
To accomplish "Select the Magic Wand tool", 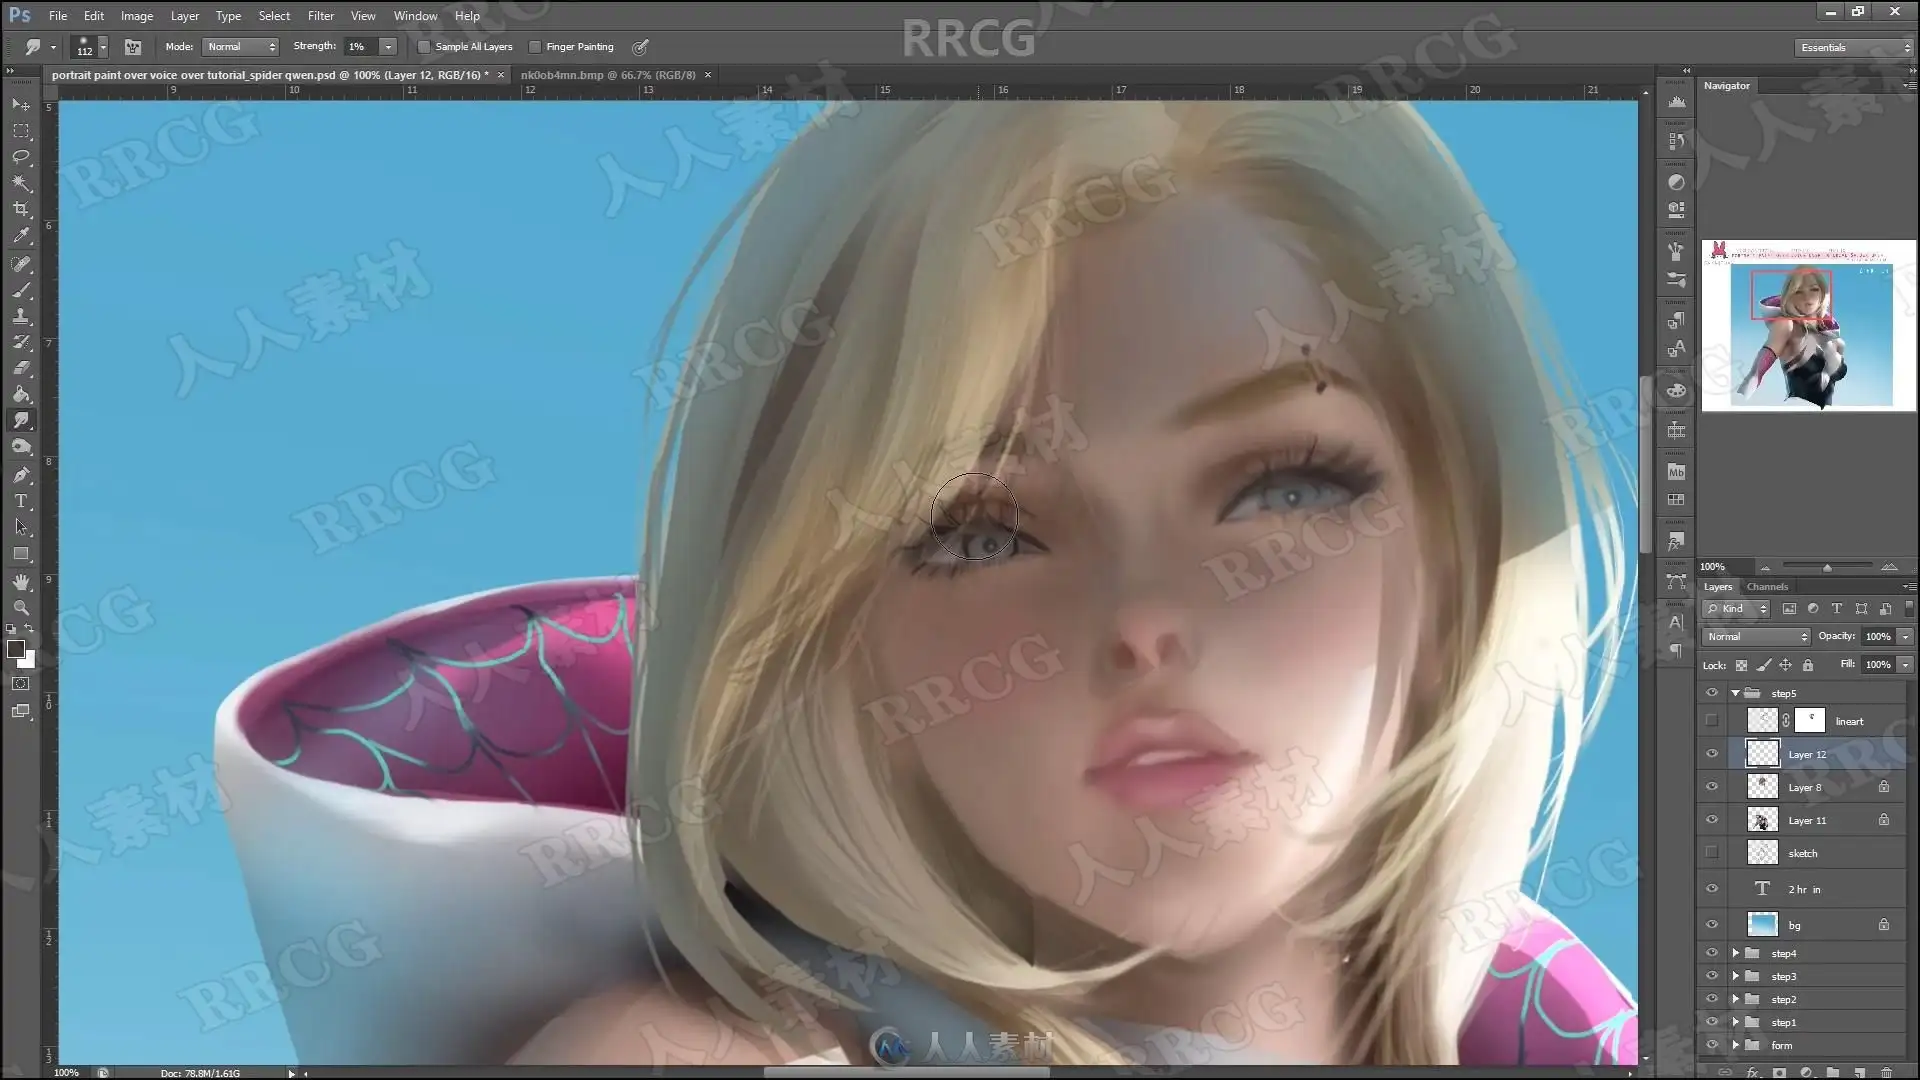I will [x=21, y=183].
